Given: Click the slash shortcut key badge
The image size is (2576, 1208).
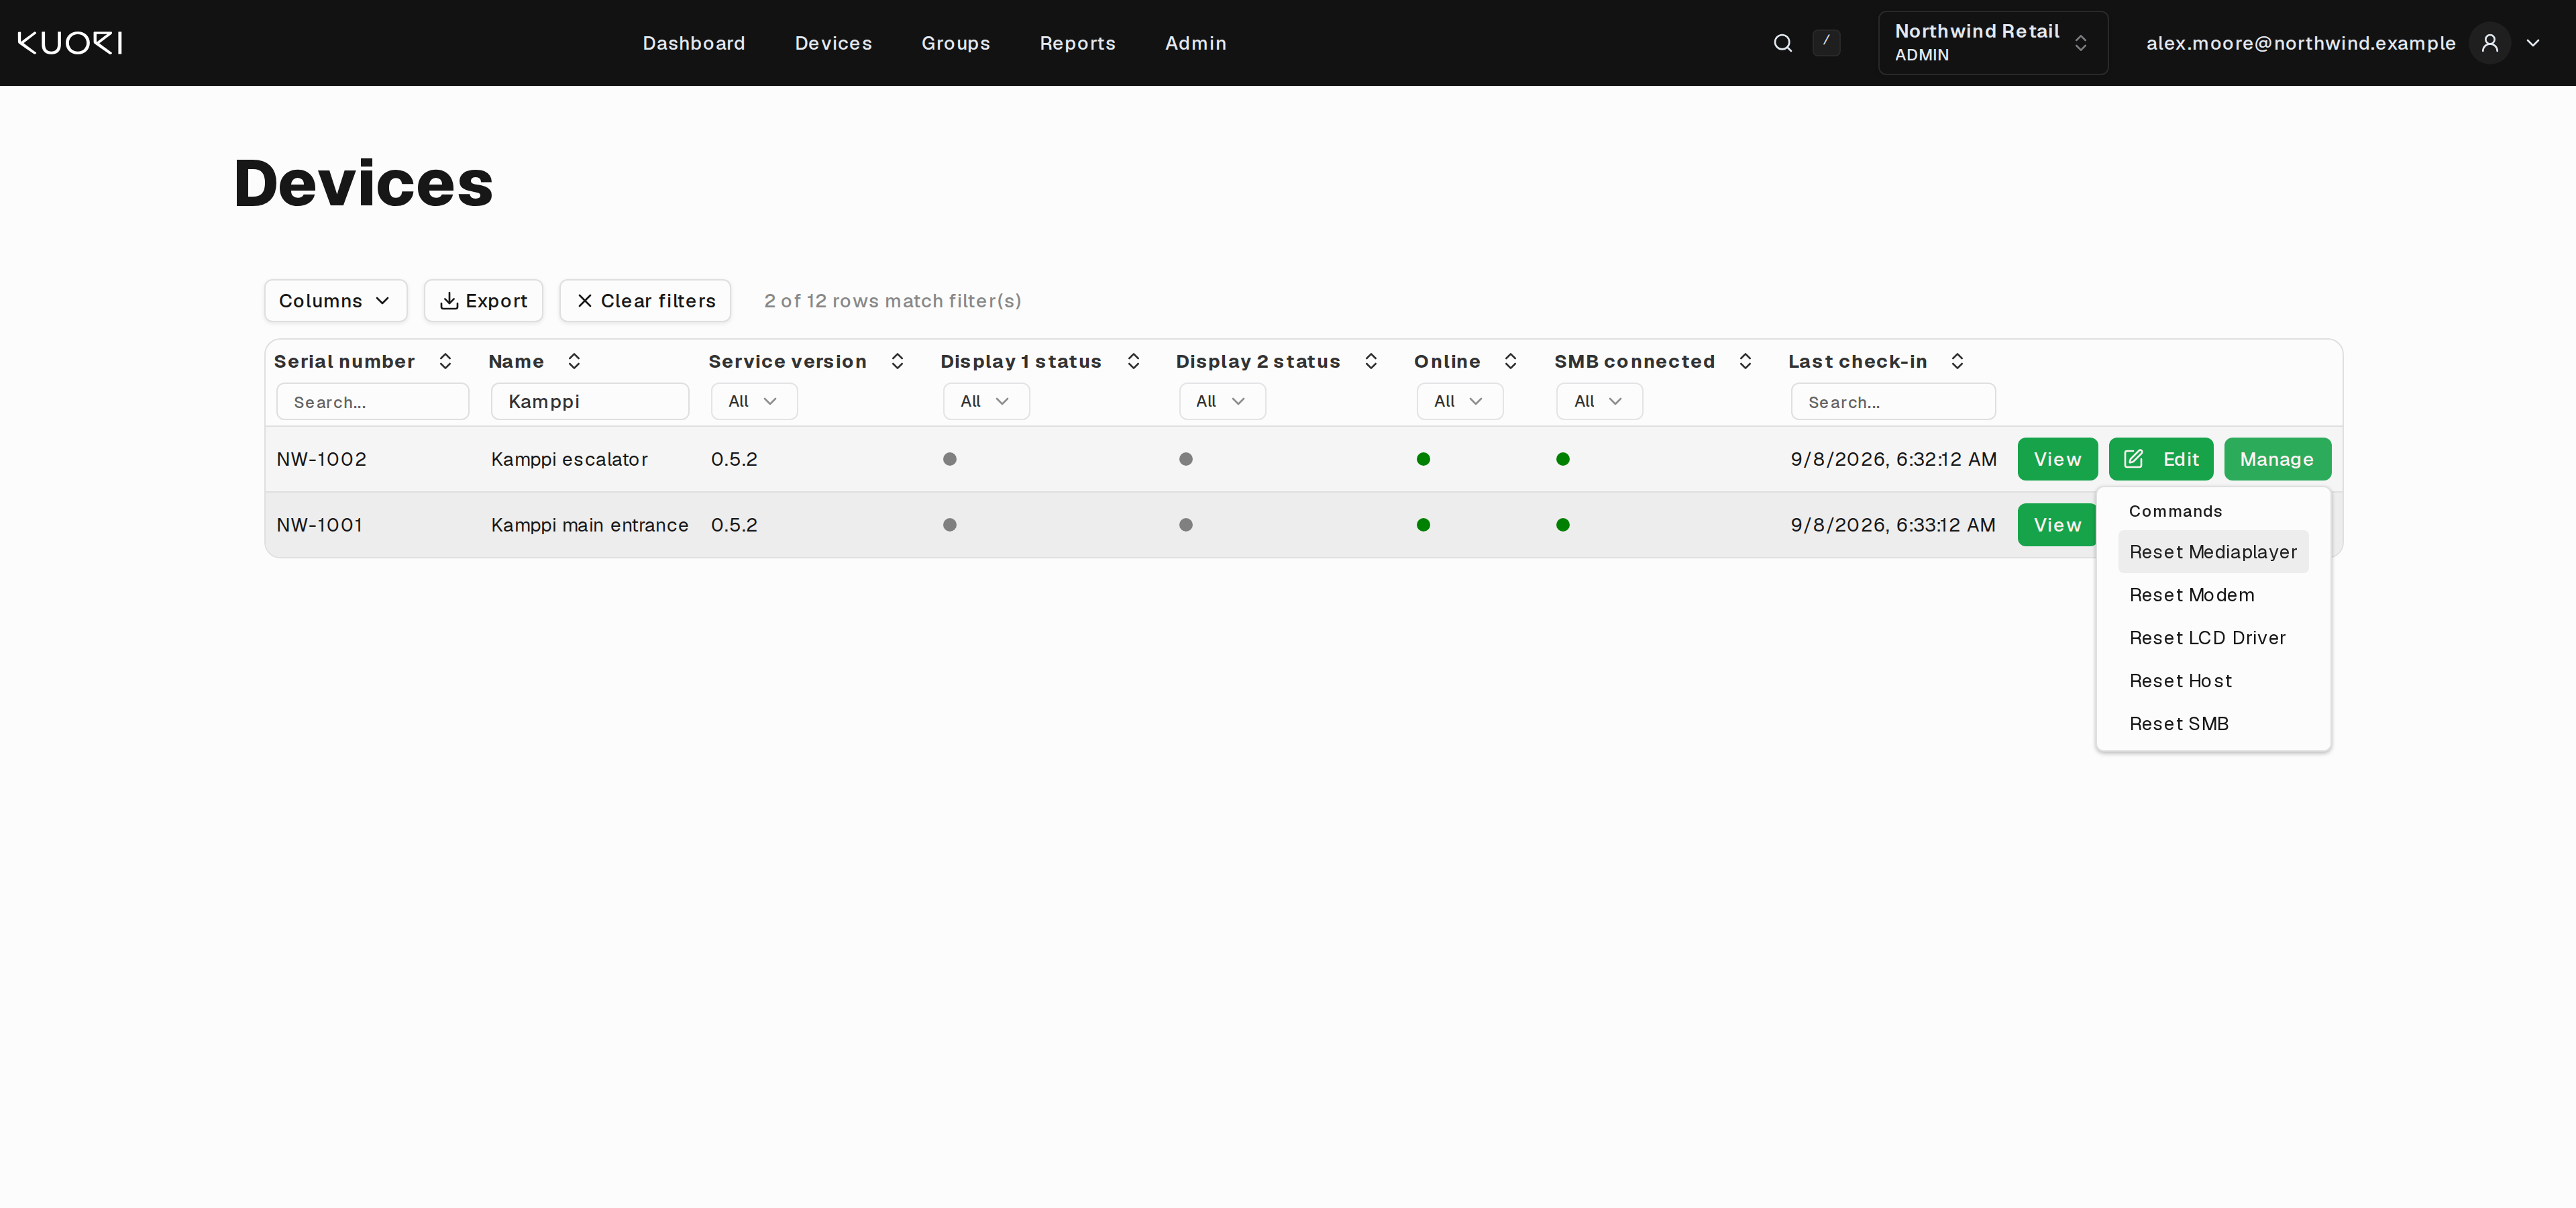Looking at the screenshot, I should point(1826,43).
